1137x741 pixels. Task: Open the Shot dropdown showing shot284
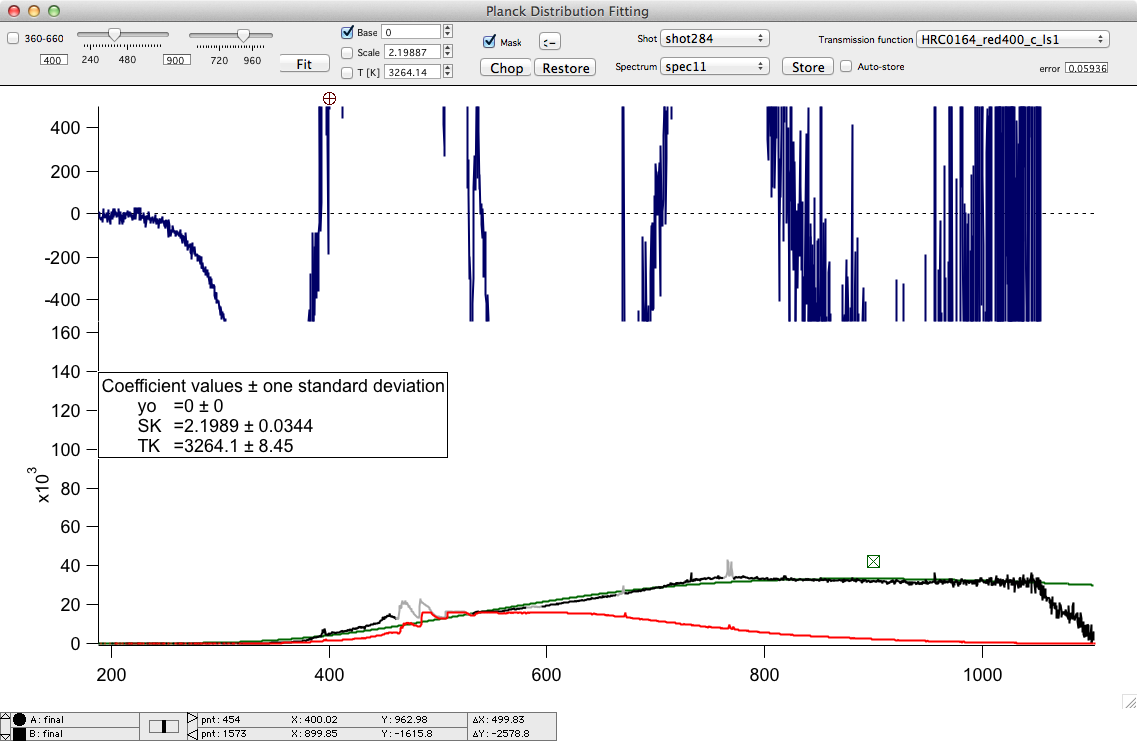714,38
